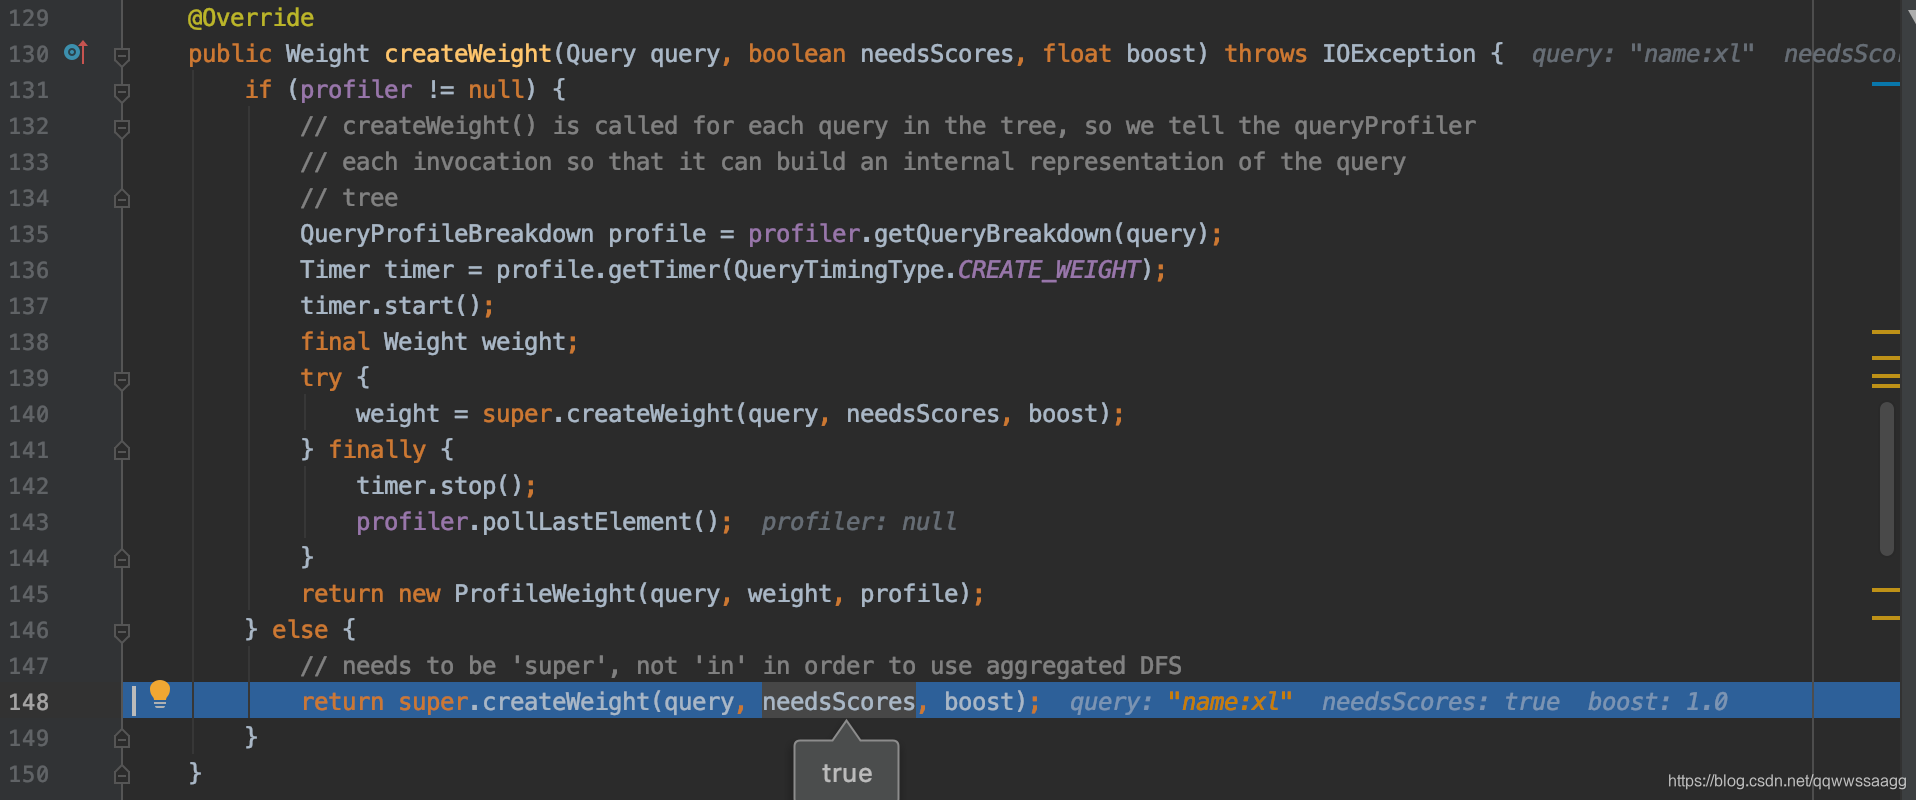
Task: Click line number 140 in the gutter
Action: click(29, 414)
